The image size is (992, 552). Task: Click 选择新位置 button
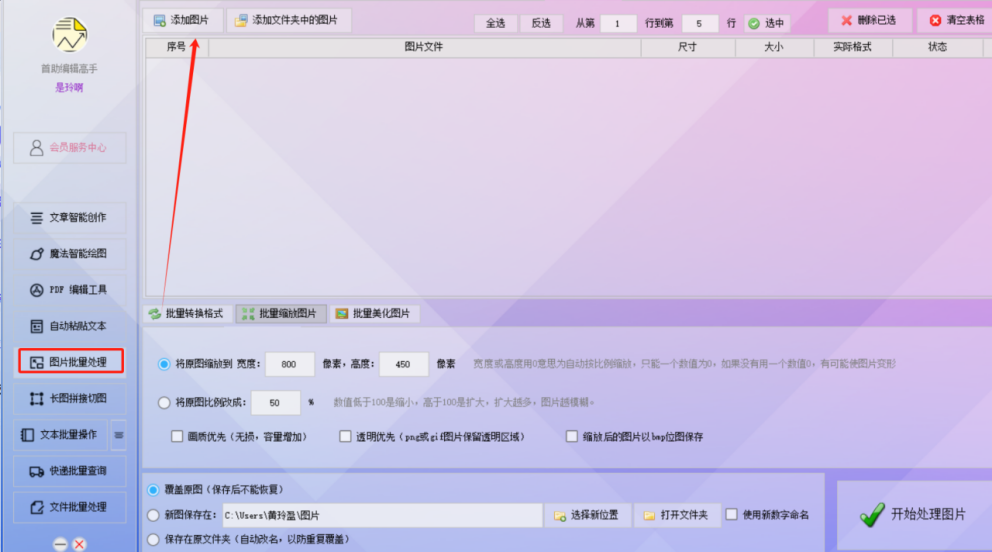pos(588,515)
